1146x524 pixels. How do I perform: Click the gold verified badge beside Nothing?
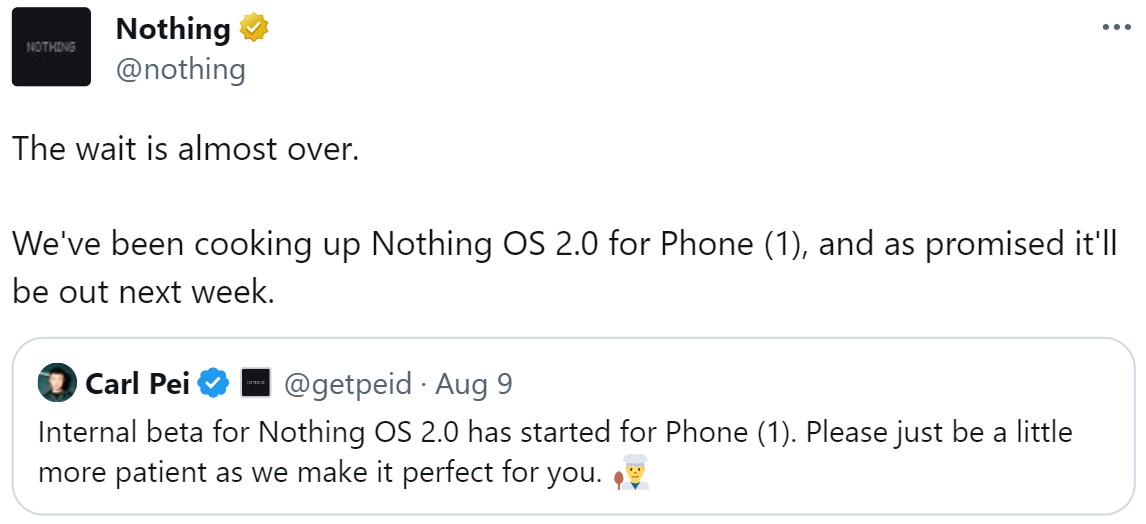click(254, 29)
